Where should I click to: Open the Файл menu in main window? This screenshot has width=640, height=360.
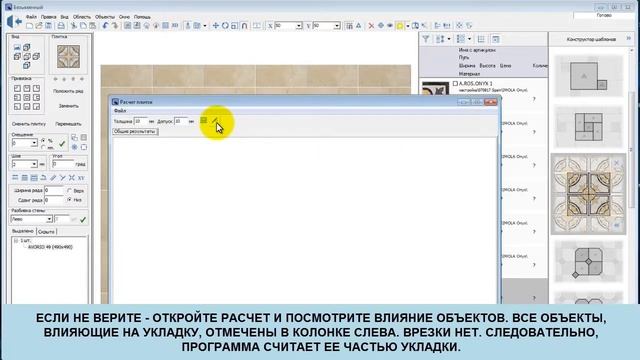click(31, 17)
